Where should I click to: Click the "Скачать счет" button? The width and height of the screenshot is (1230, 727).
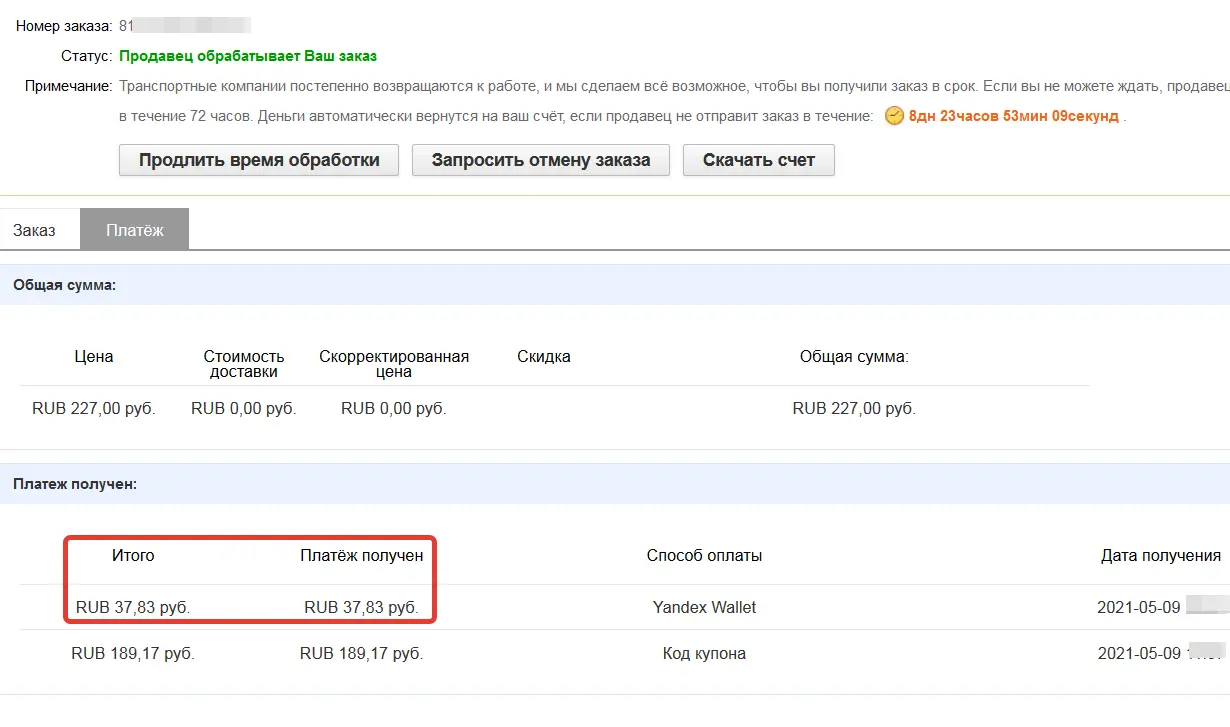(x=759, y=160)
